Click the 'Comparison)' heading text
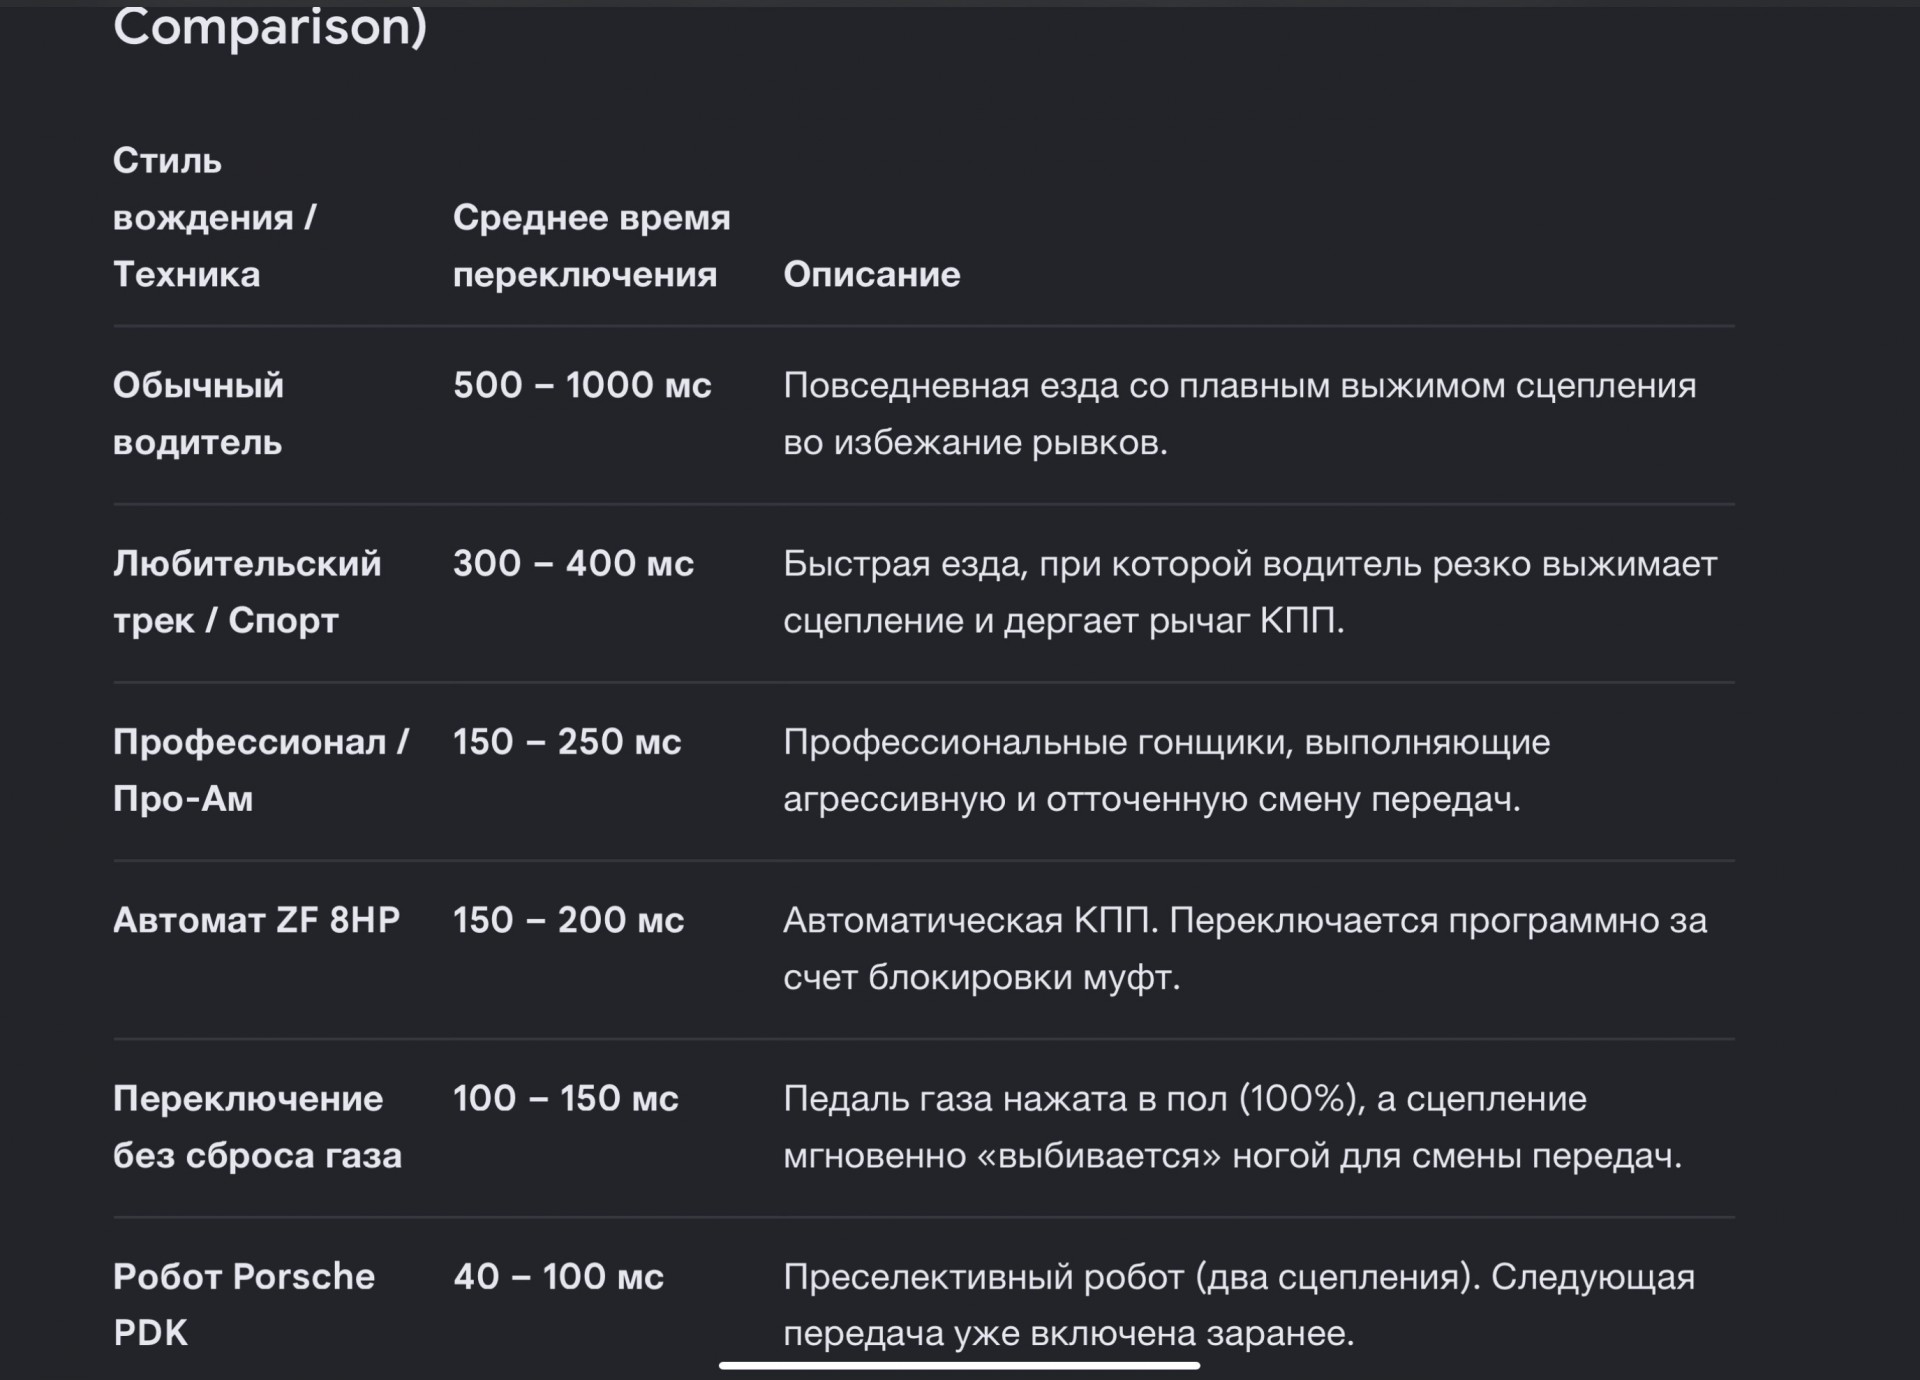 (270, 26)
